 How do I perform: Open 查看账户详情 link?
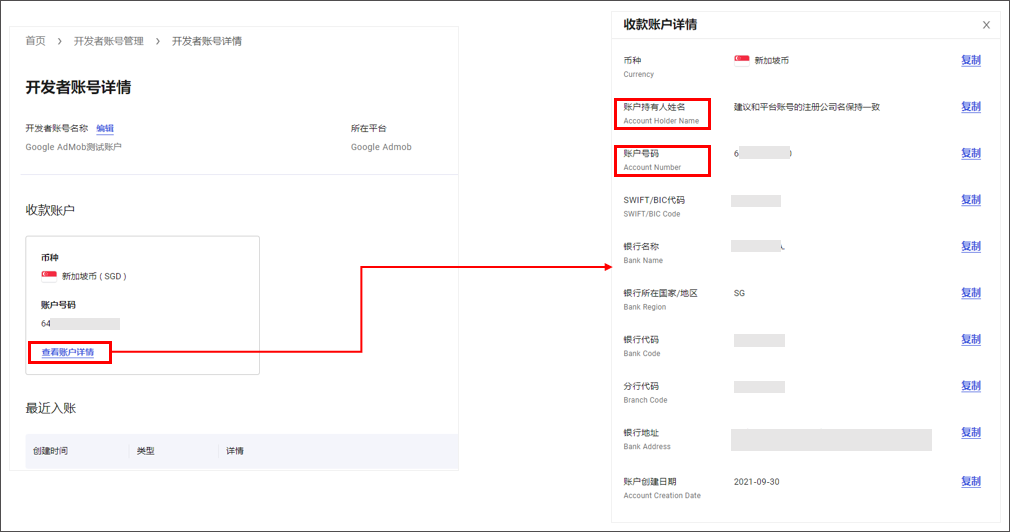tap(68, 352)
